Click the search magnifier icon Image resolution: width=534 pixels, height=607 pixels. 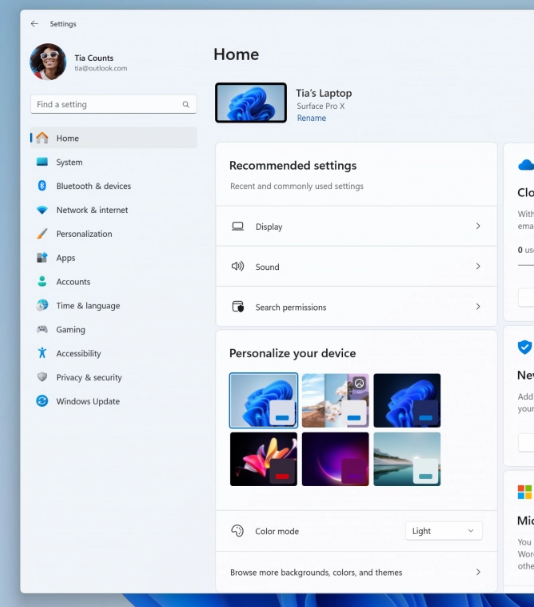(x=186, y=105)
